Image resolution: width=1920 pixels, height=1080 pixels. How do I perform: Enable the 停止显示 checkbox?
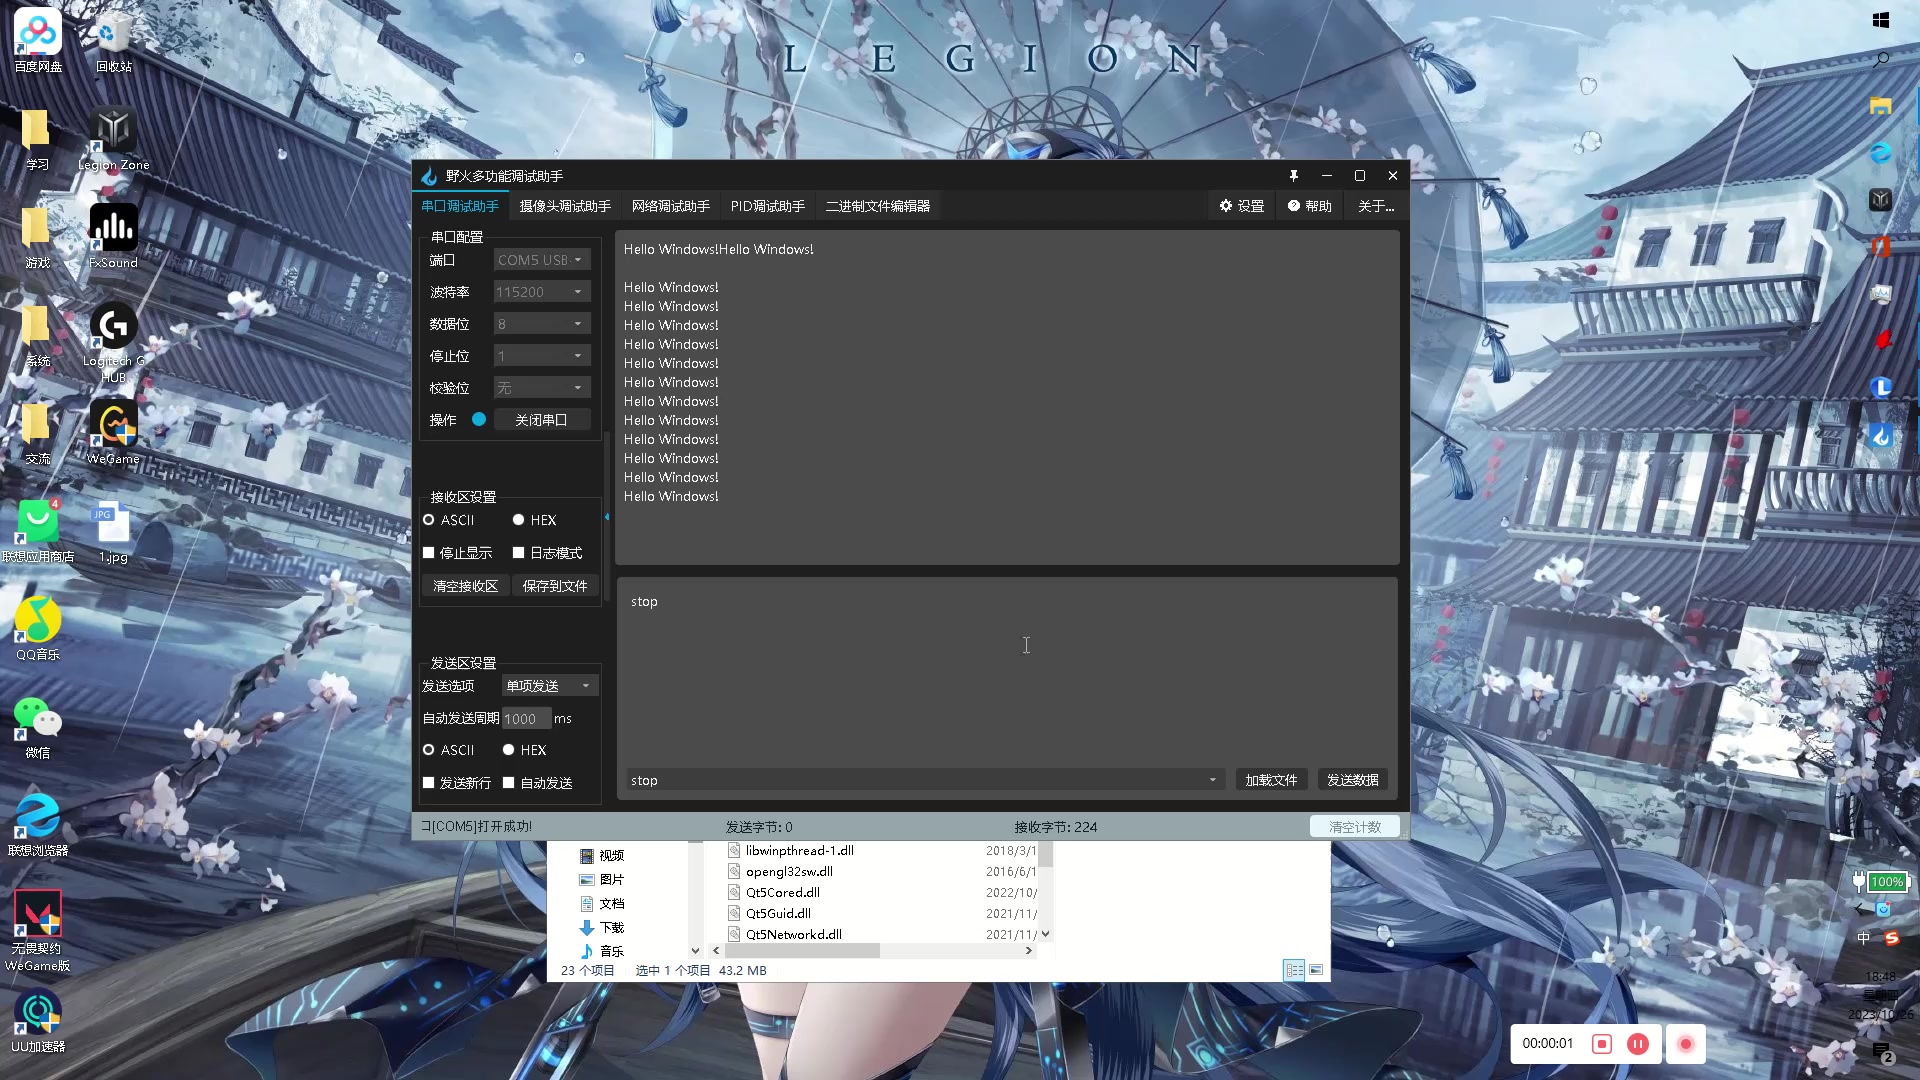click(429, 553)
